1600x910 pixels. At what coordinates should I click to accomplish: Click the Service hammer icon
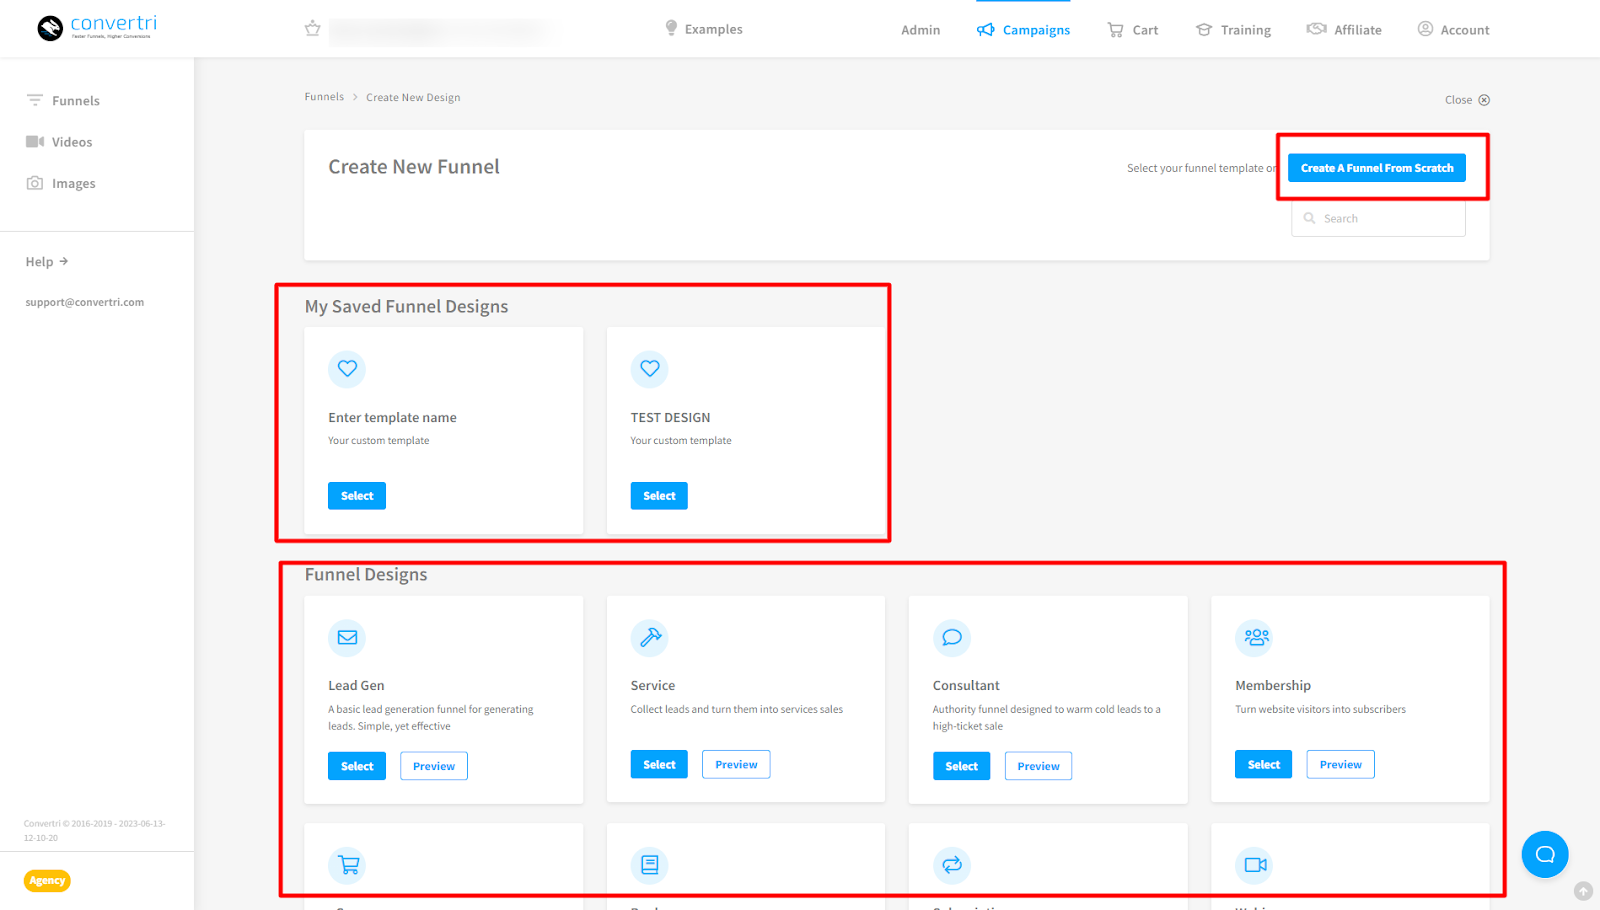[649, 637]
